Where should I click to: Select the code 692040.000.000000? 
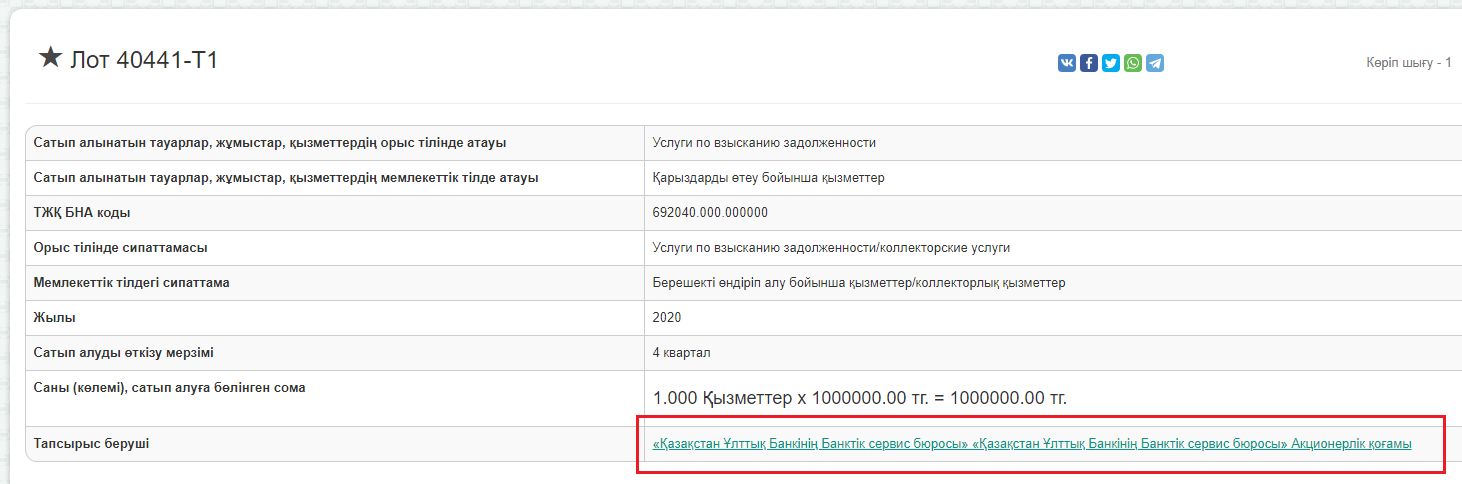pos(710,213)
